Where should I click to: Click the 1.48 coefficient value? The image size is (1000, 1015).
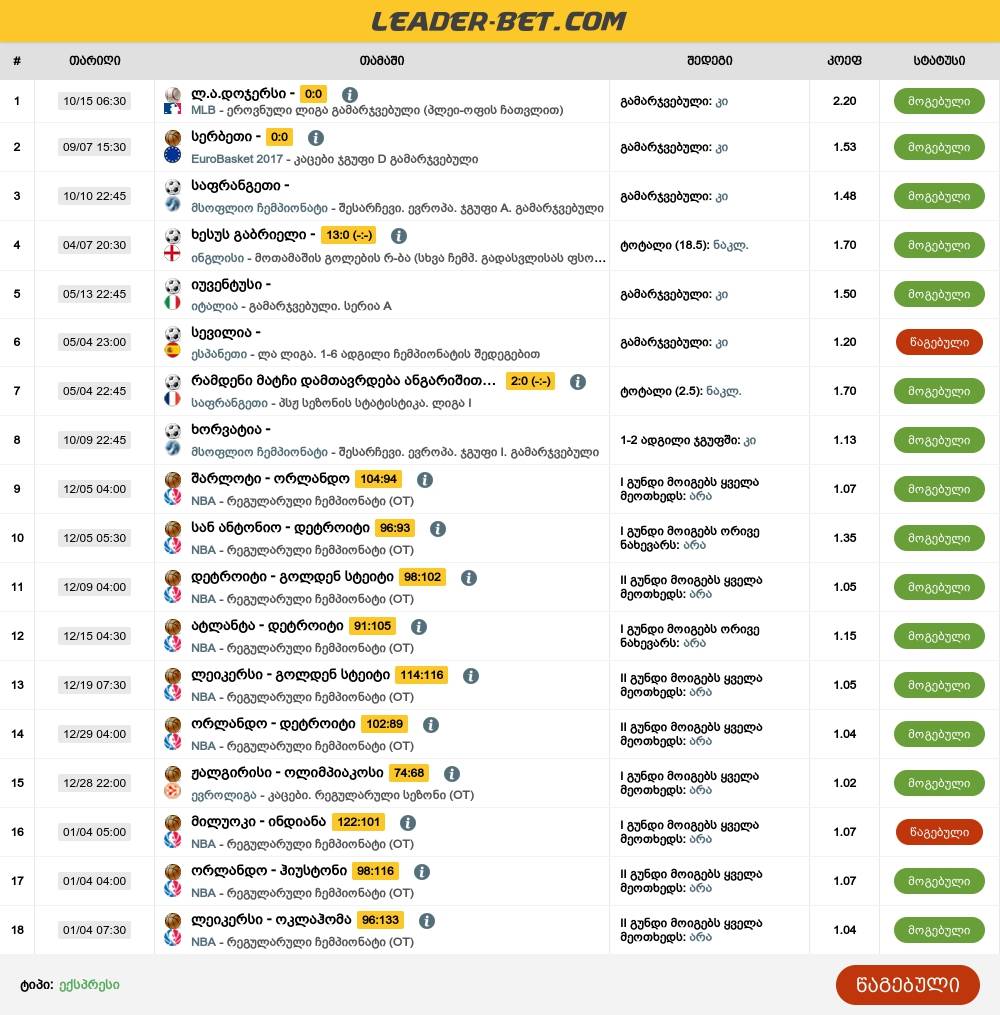pos(845,195)
